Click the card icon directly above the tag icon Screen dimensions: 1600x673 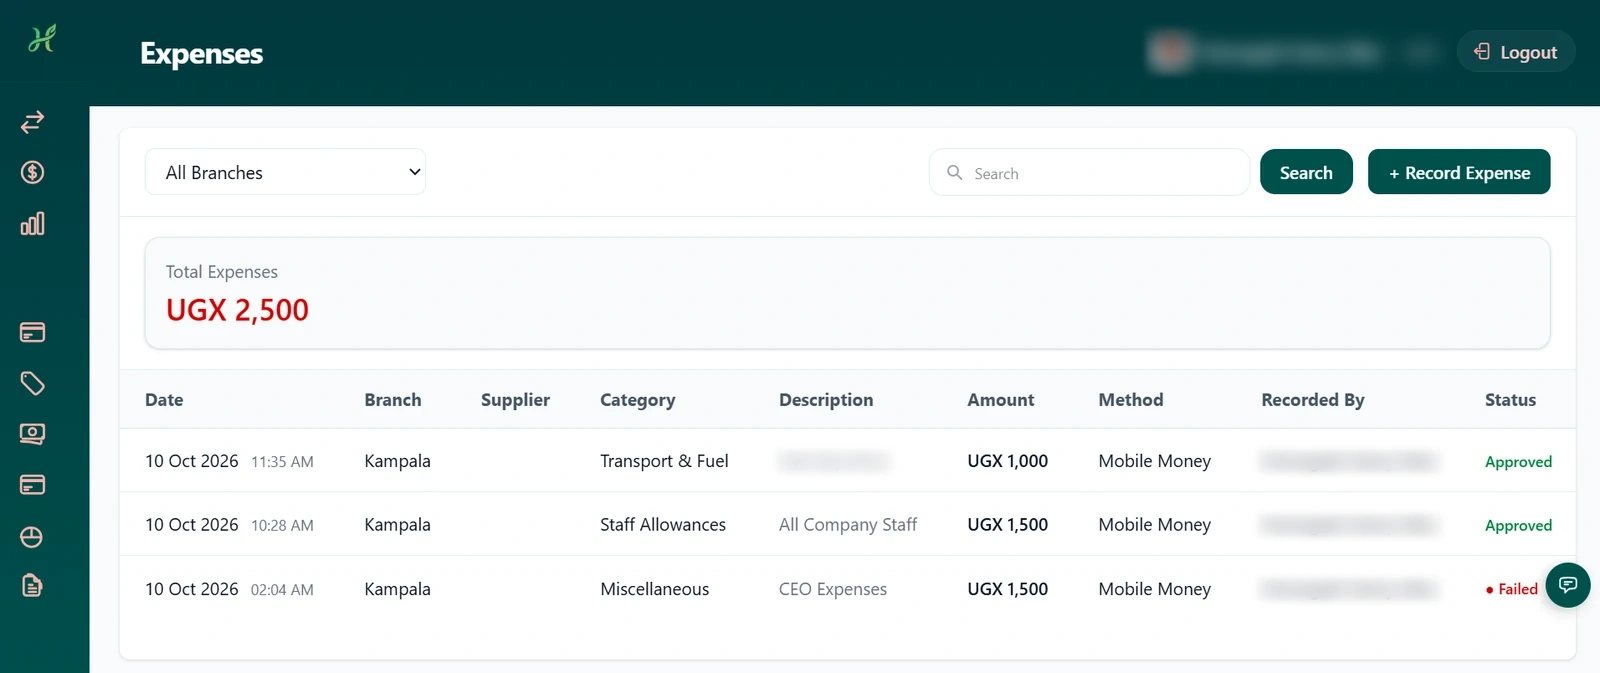coord(32,332)
